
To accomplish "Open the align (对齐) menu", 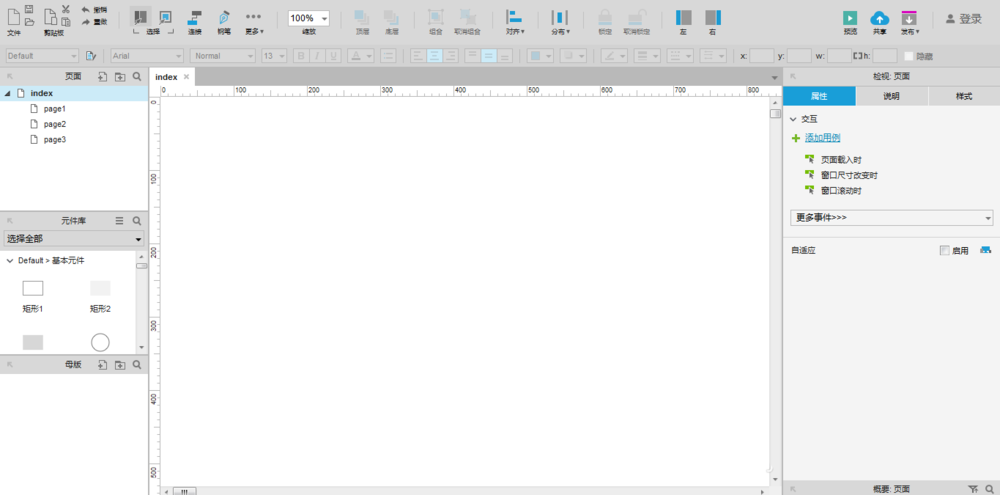I will [515, 21].
